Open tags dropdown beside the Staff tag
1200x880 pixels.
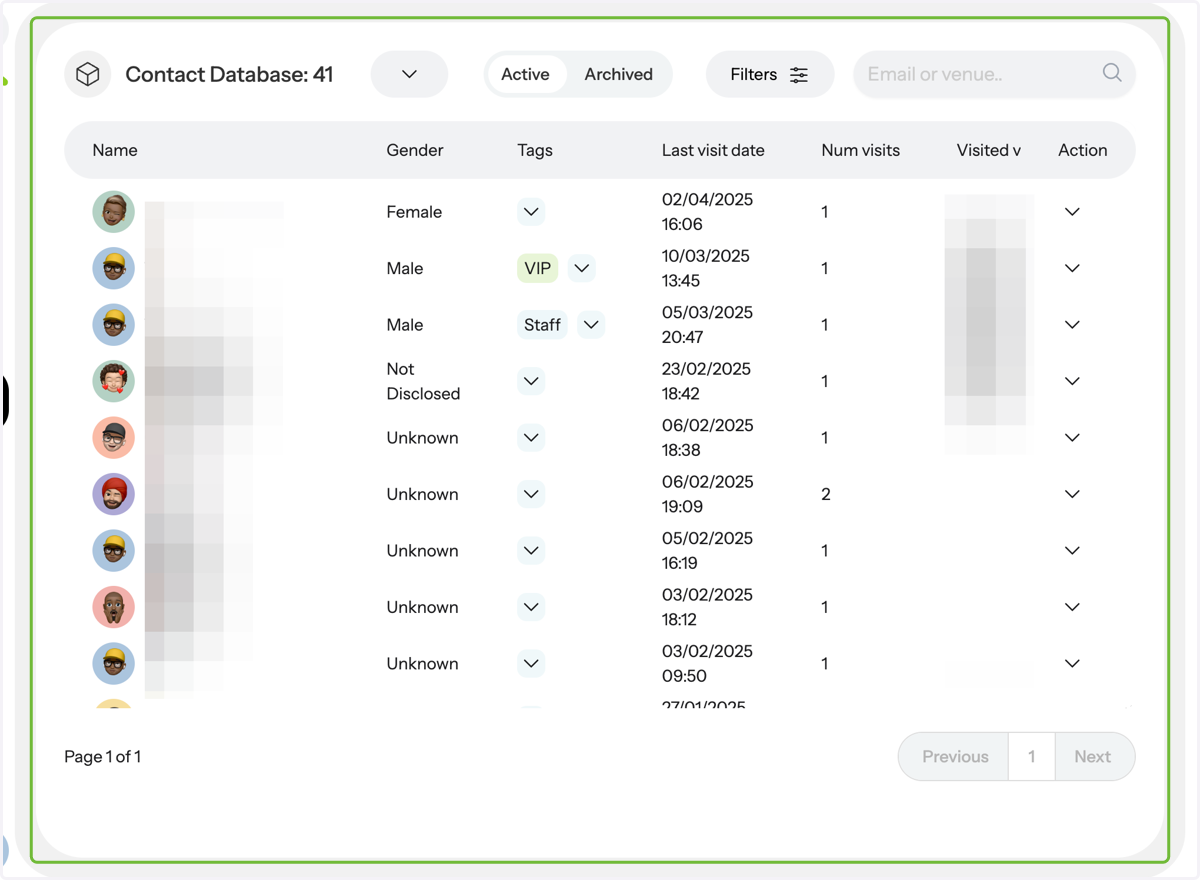(x=591, y=325)
